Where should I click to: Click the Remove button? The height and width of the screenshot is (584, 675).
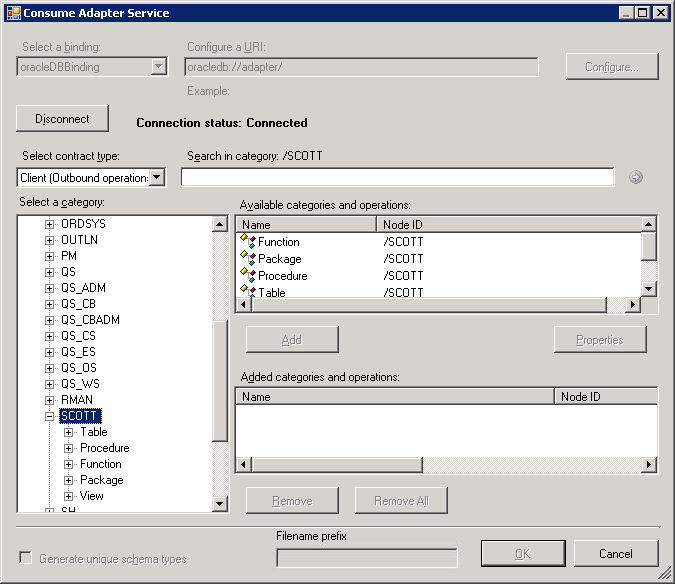click(292, 501)
